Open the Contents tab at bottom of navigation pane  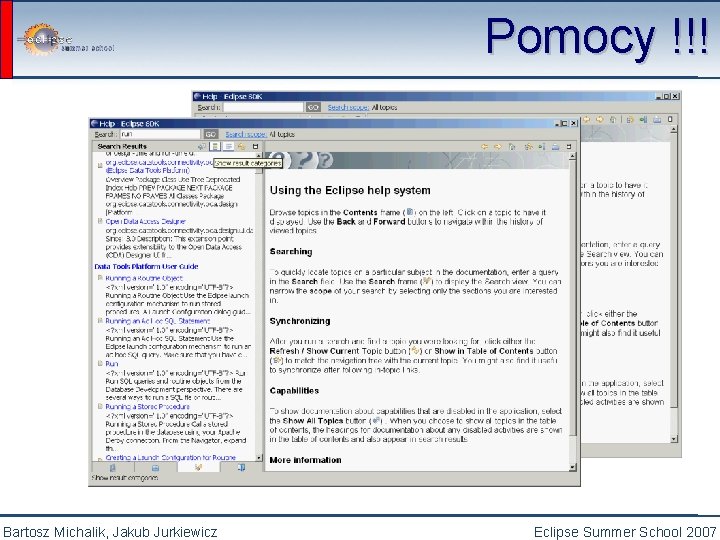(x=112, y=468)
